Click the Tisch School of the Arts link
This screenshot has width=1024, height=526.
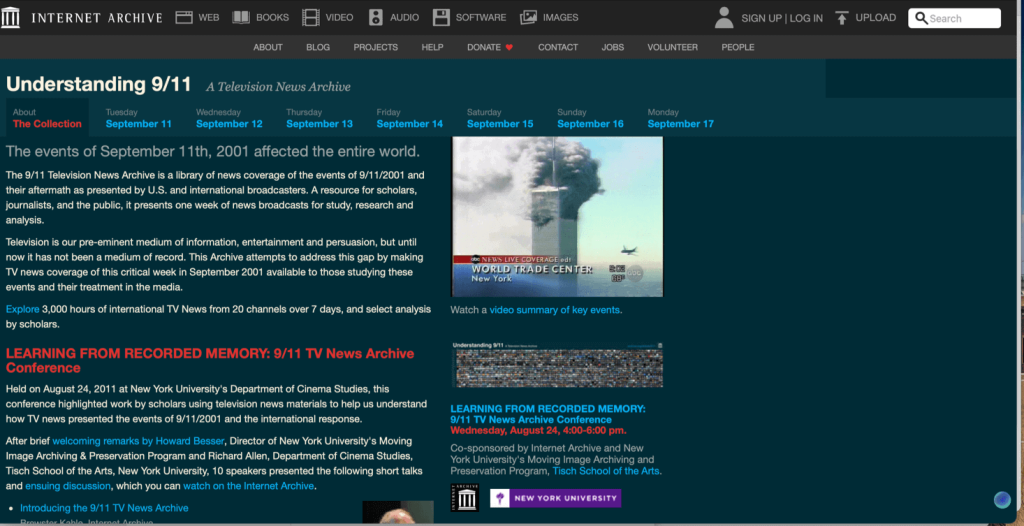point(605,470)
